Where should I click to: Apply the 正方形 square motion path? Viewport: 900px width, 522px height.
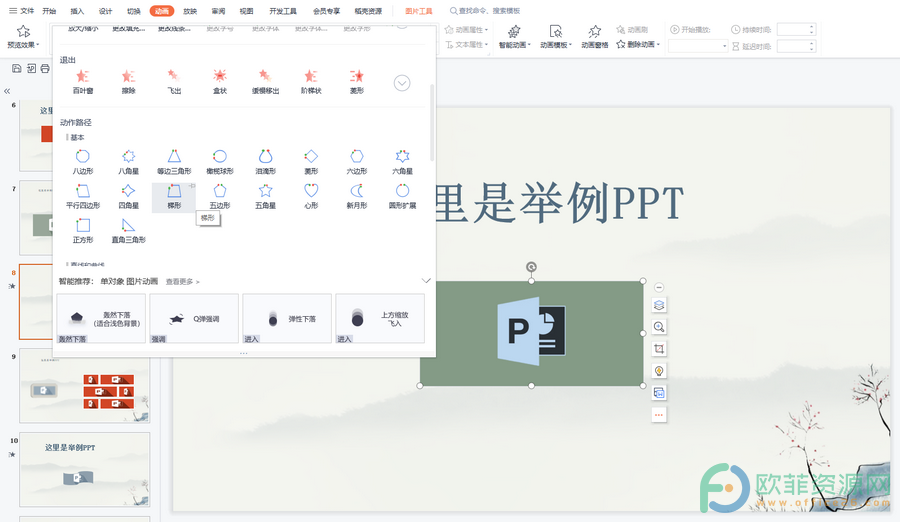[83, 230]
